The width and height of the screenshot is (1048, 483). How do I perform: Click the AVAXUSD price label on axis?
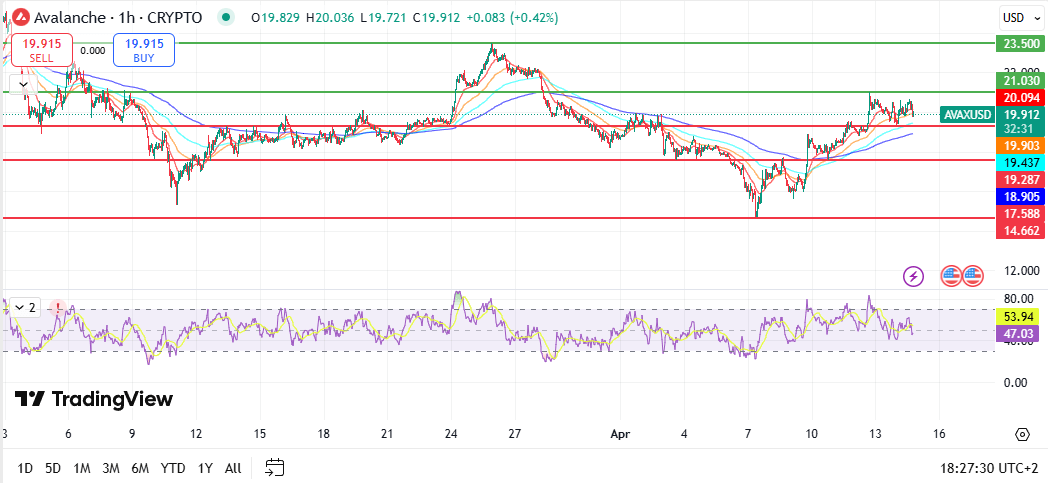[x=967, y=115]
